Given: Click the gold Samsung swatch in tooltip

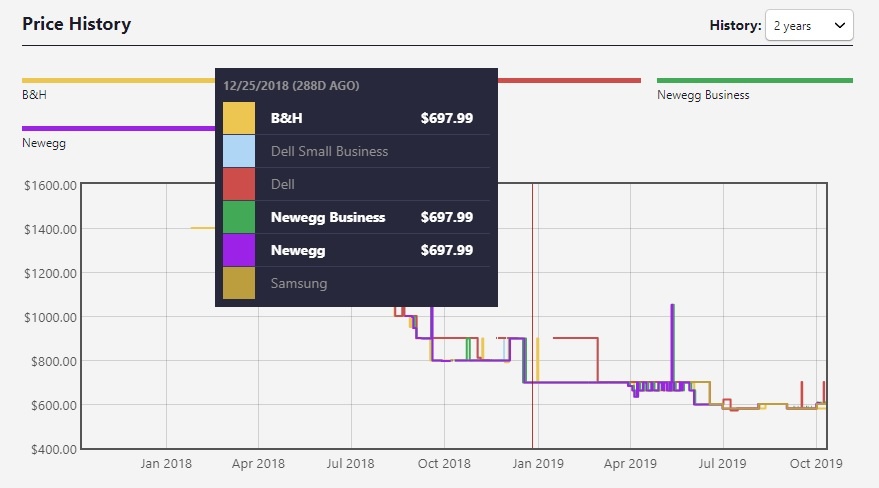Looking at the screenshot, I should point(239,283).
